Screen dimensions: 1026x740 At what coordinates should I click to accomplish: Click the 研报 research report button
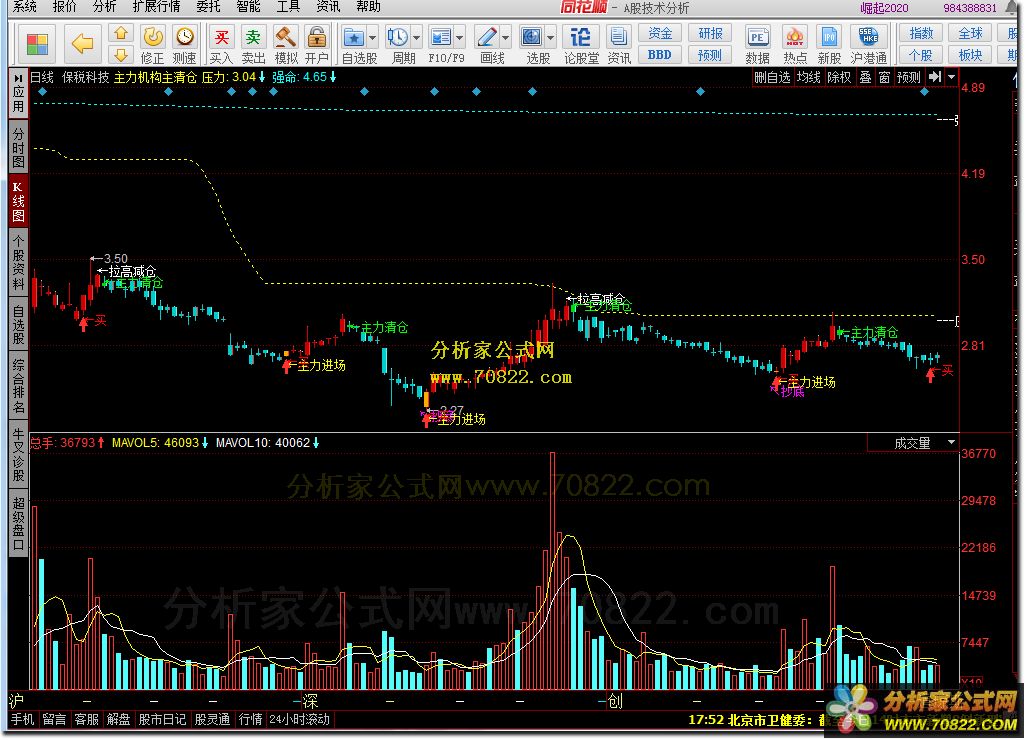(710, 33)
